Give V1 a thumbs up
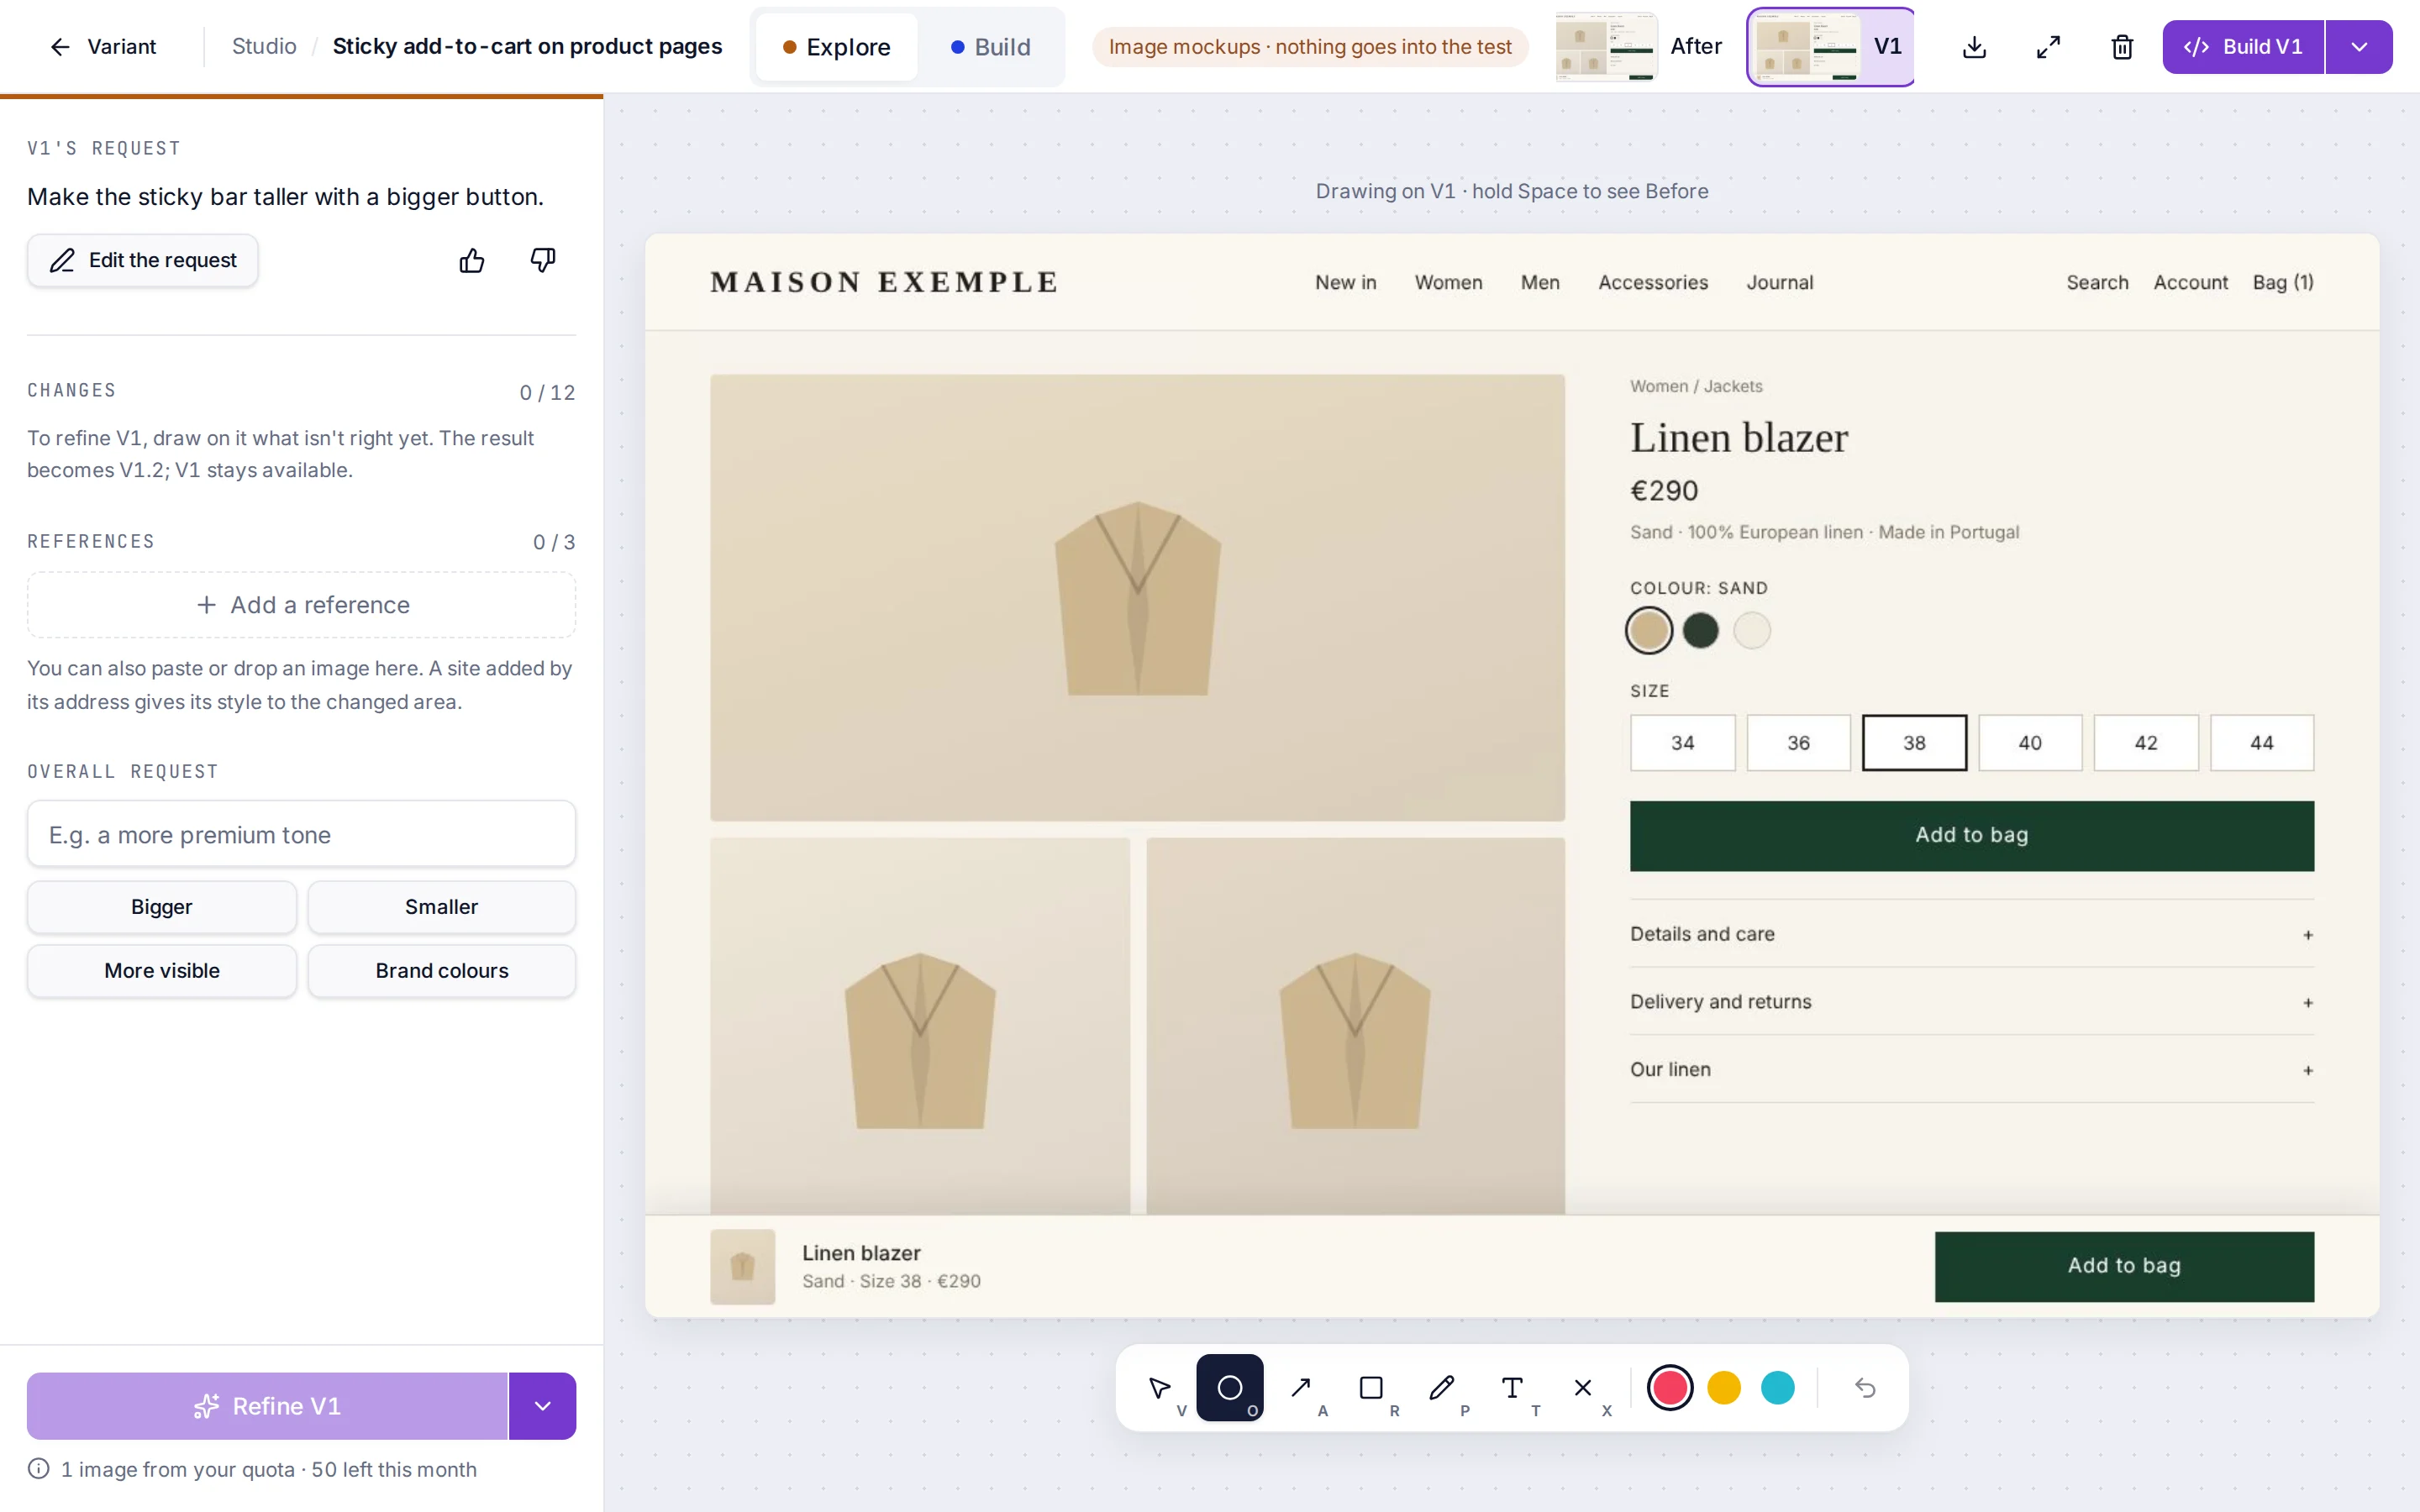 pos(472,261)
